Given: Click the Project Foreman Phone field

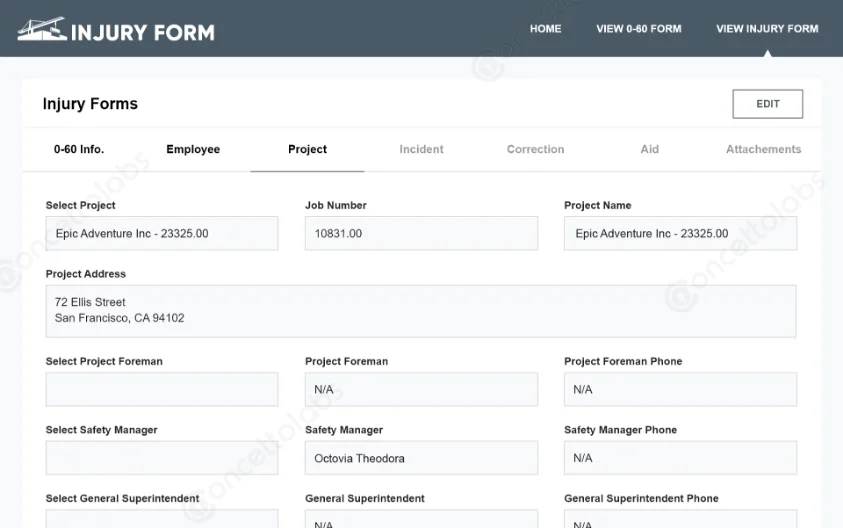Looking at the screenshot, I should (680, 389).
